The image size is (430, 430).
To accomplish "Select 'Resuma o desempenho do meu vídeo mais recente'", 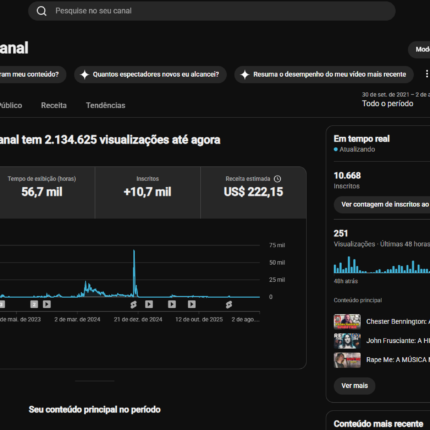I will click(x=324, y=74).
